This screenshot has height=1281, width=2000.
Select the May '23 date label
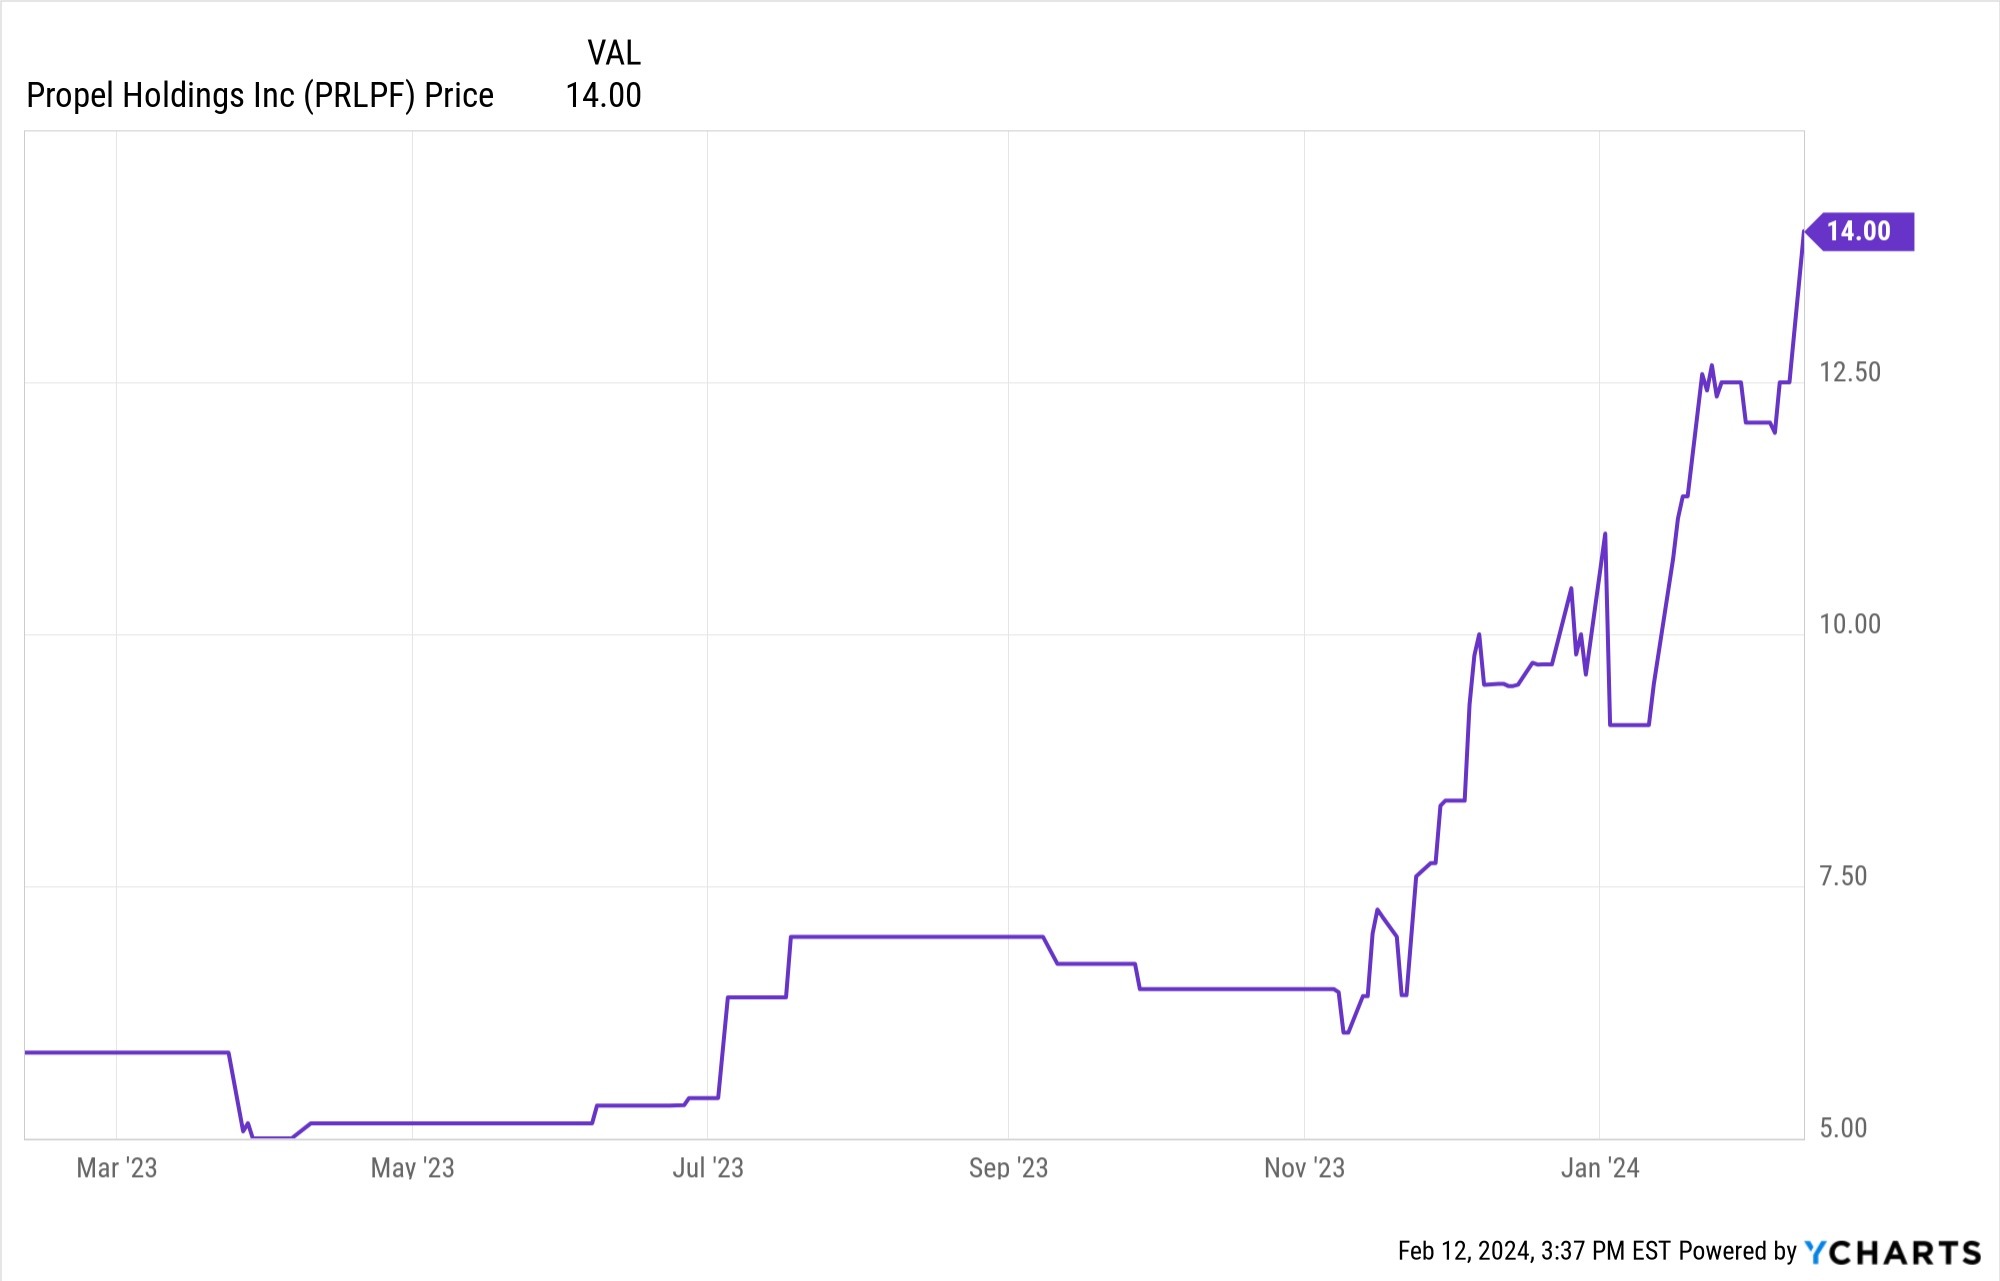tap(412, 1168)
